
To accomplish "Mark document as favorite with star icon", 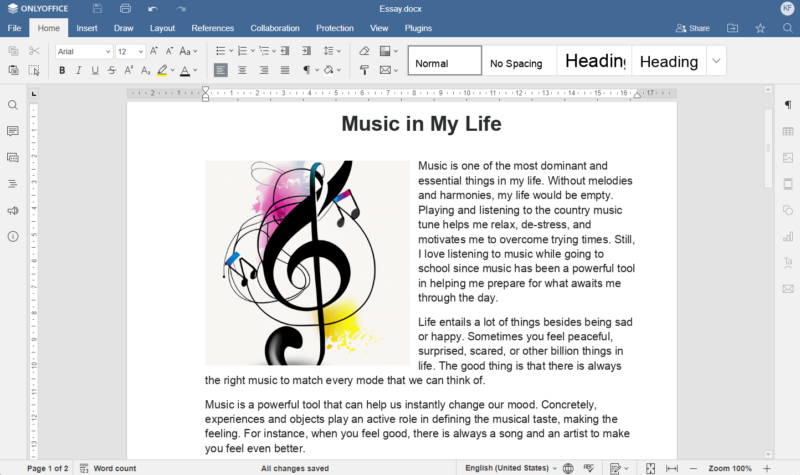I will coord(760,28).
